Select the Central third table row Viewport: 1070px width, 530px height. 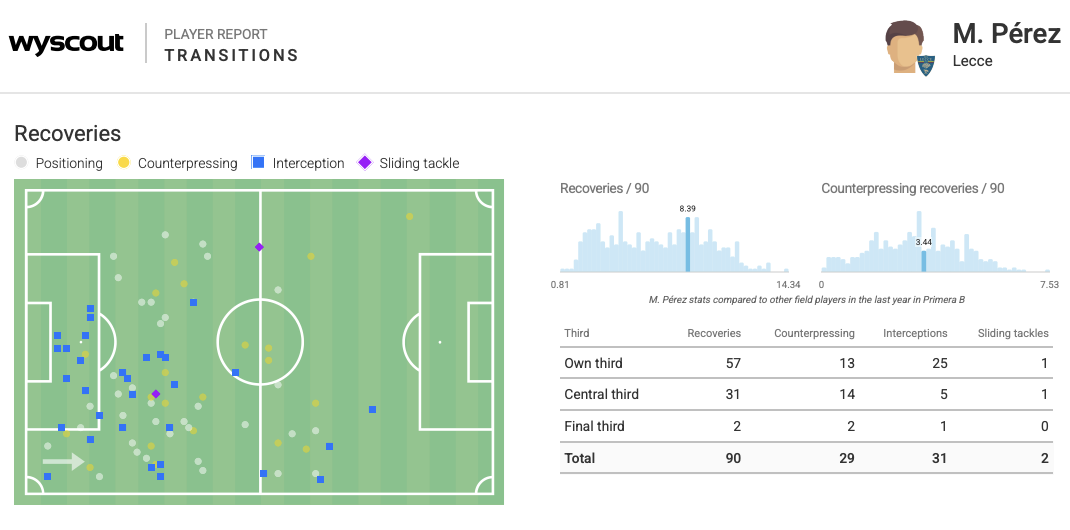click(x=806, y=394)
